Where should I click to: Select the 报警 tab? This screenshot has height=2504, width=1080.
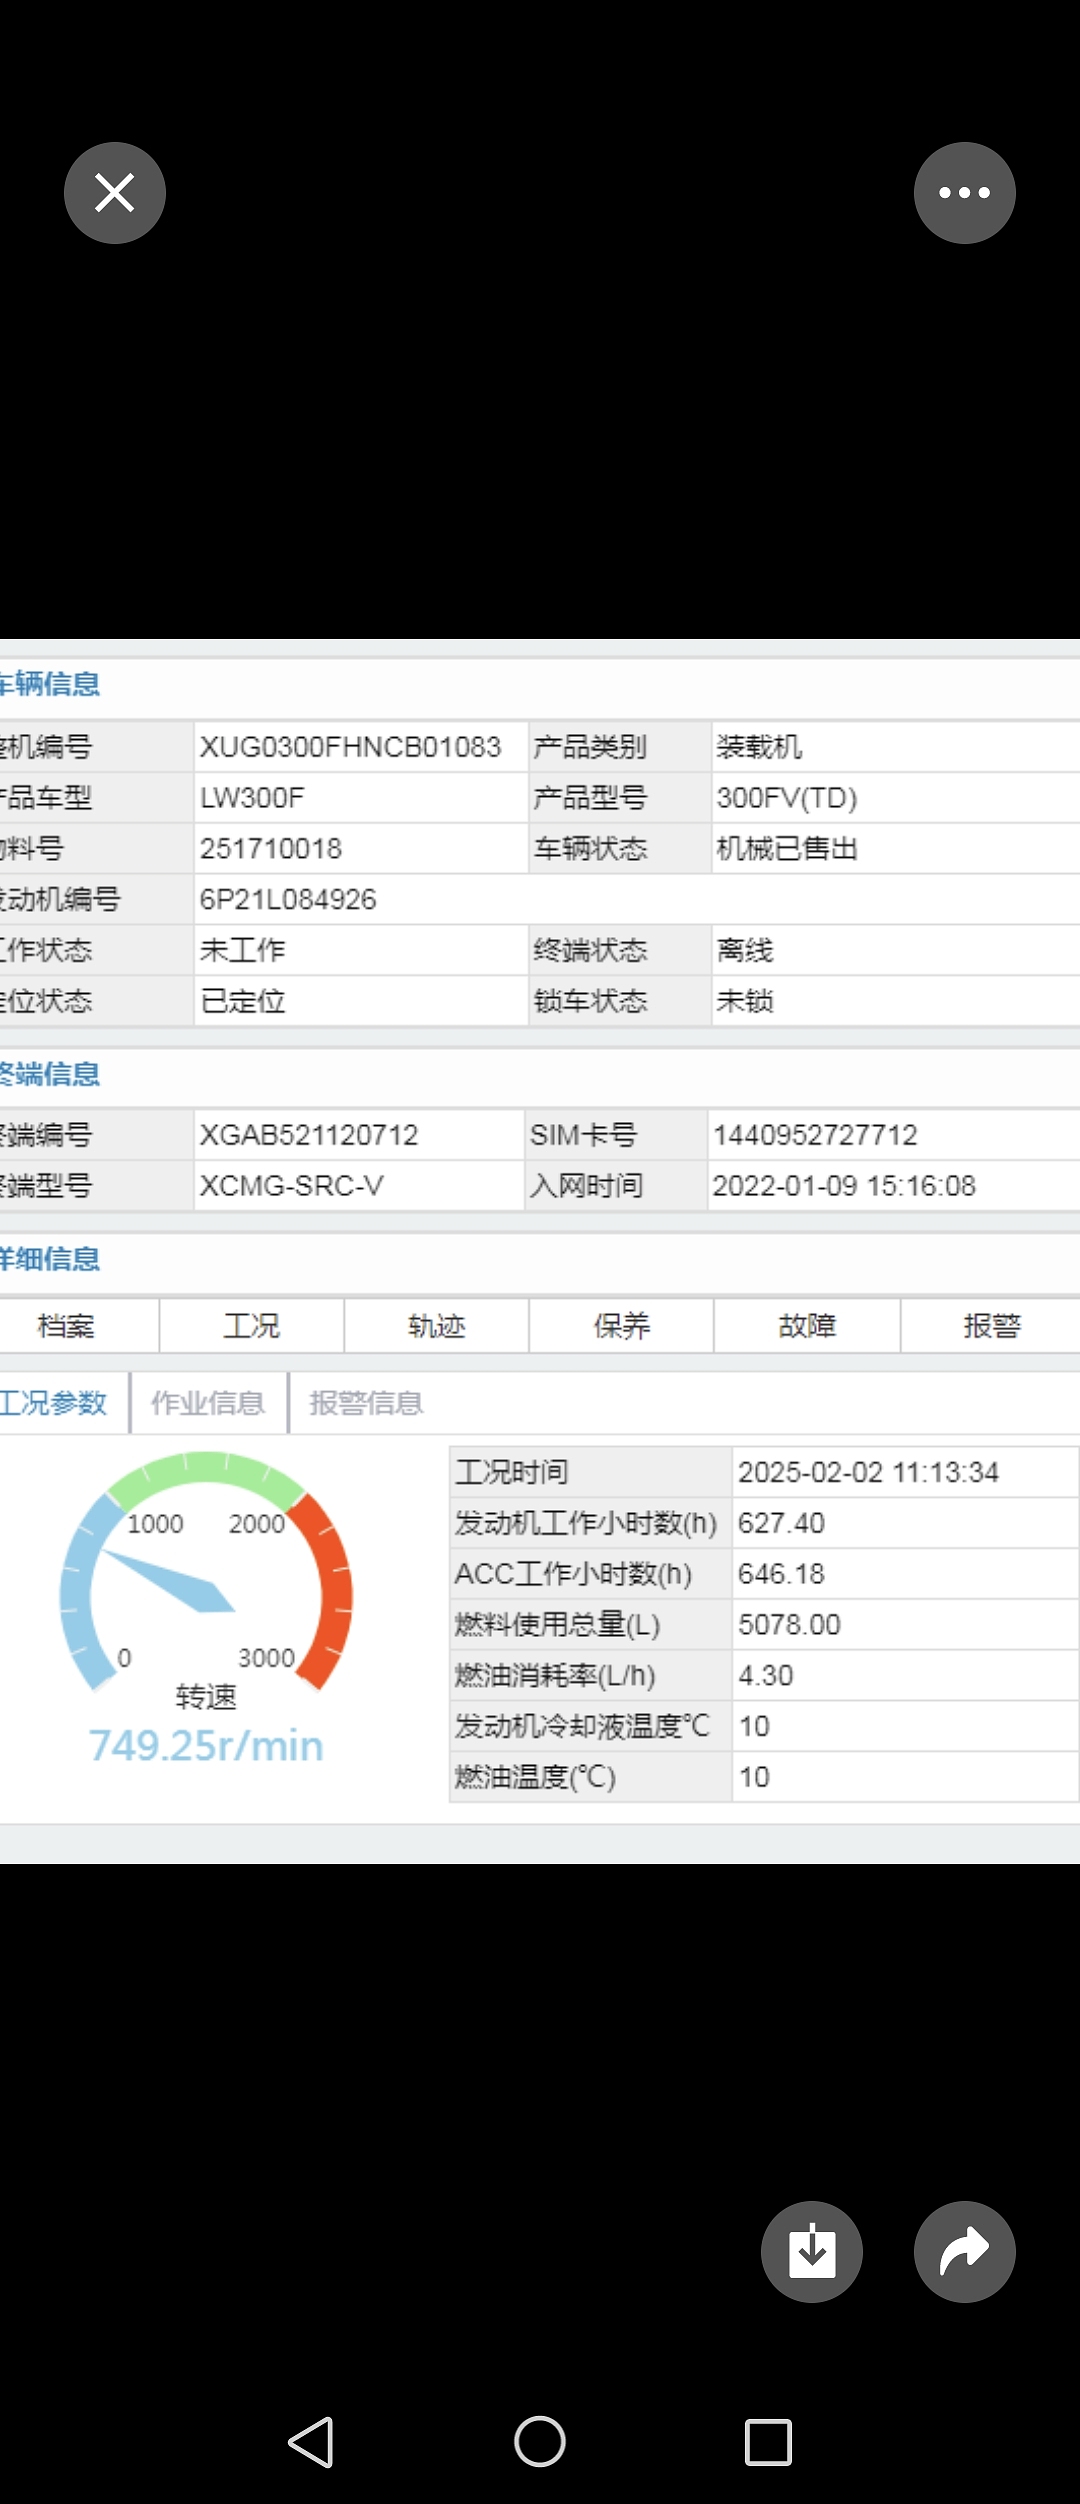point(991,1326)
